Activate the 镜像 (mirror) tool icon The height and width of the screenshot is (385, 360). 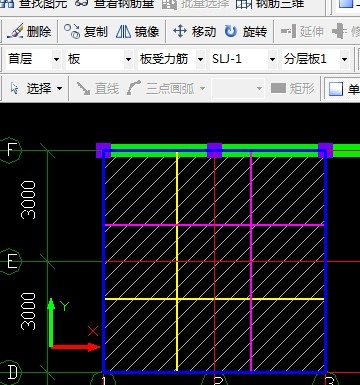tap(123, 32)
